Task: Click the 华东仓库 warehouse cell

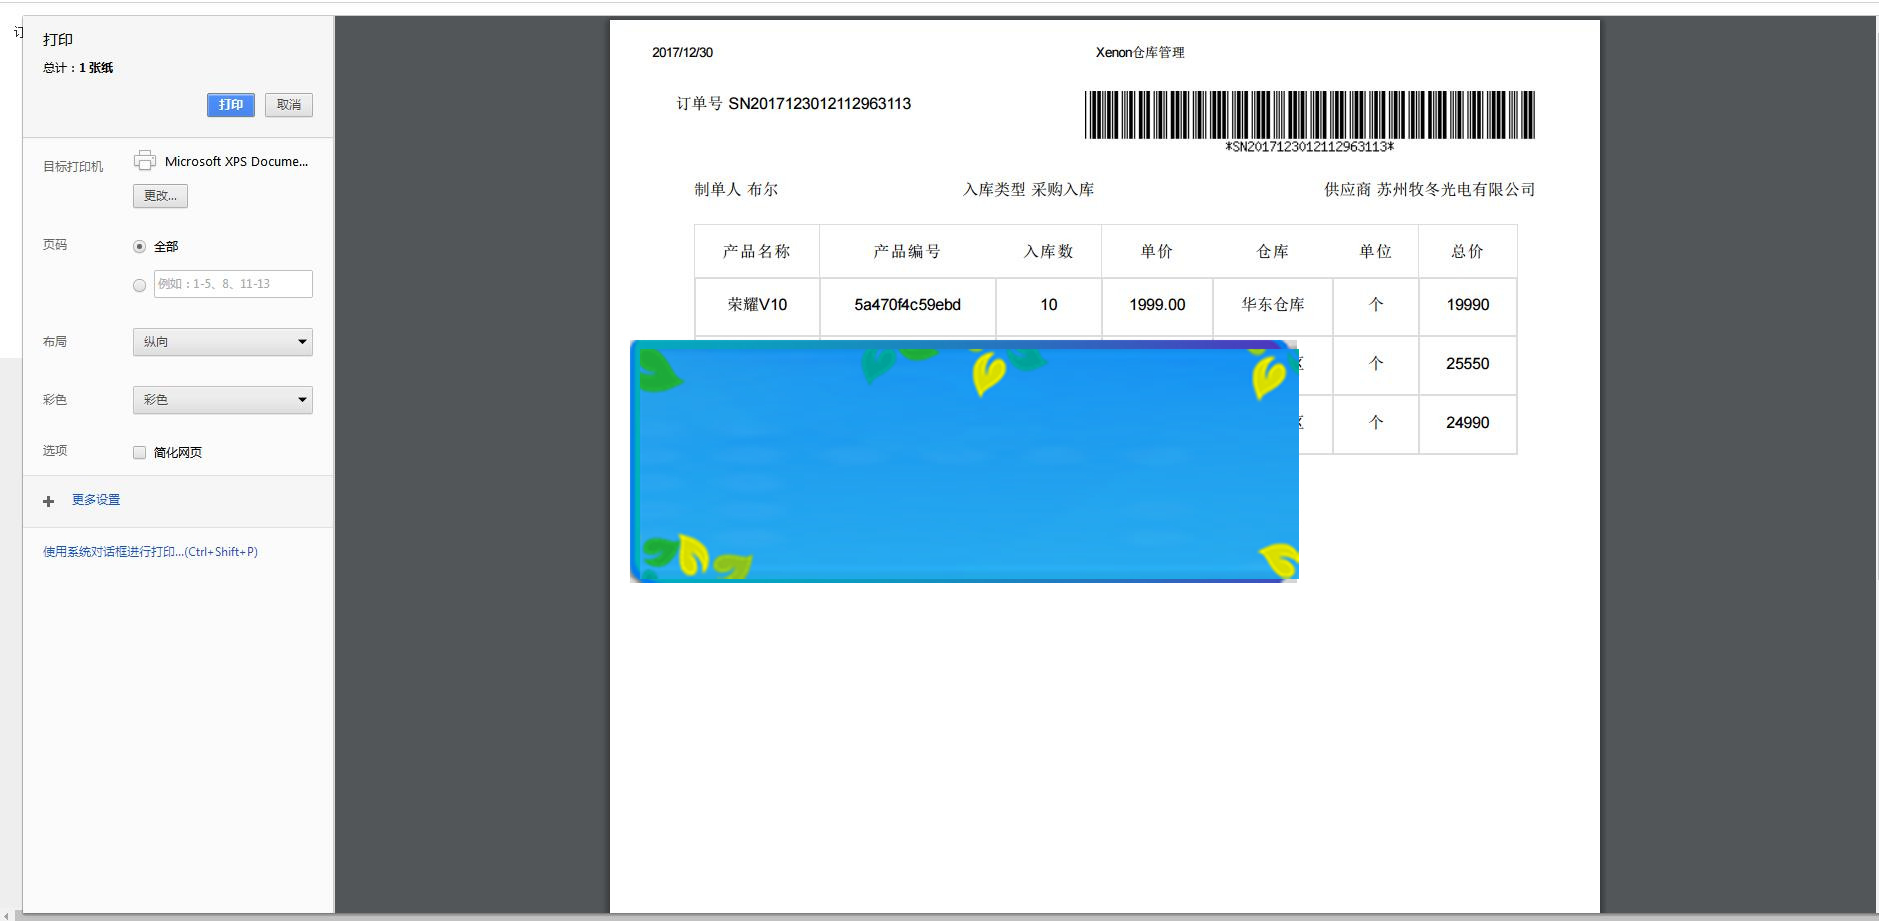Action: click(1272, 306)
